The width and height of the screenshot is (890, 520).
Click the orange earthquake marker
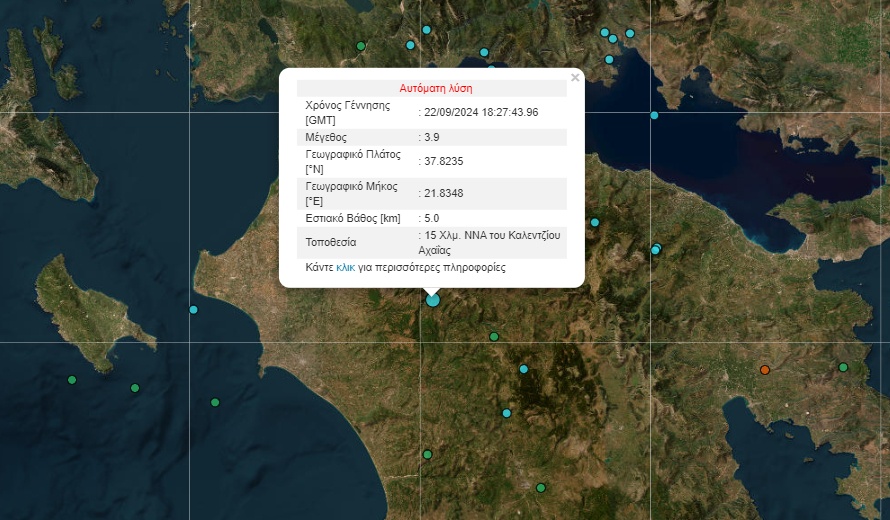765,370
